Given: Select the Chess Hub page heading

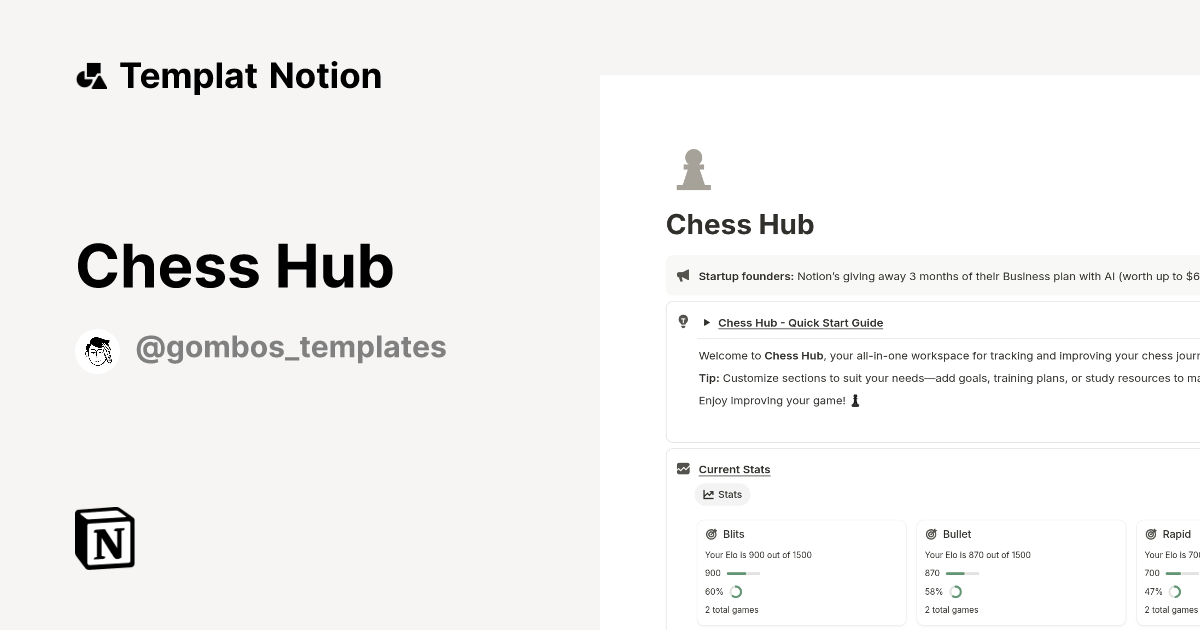Looking at the screenshot, I should tap(740, 224).
